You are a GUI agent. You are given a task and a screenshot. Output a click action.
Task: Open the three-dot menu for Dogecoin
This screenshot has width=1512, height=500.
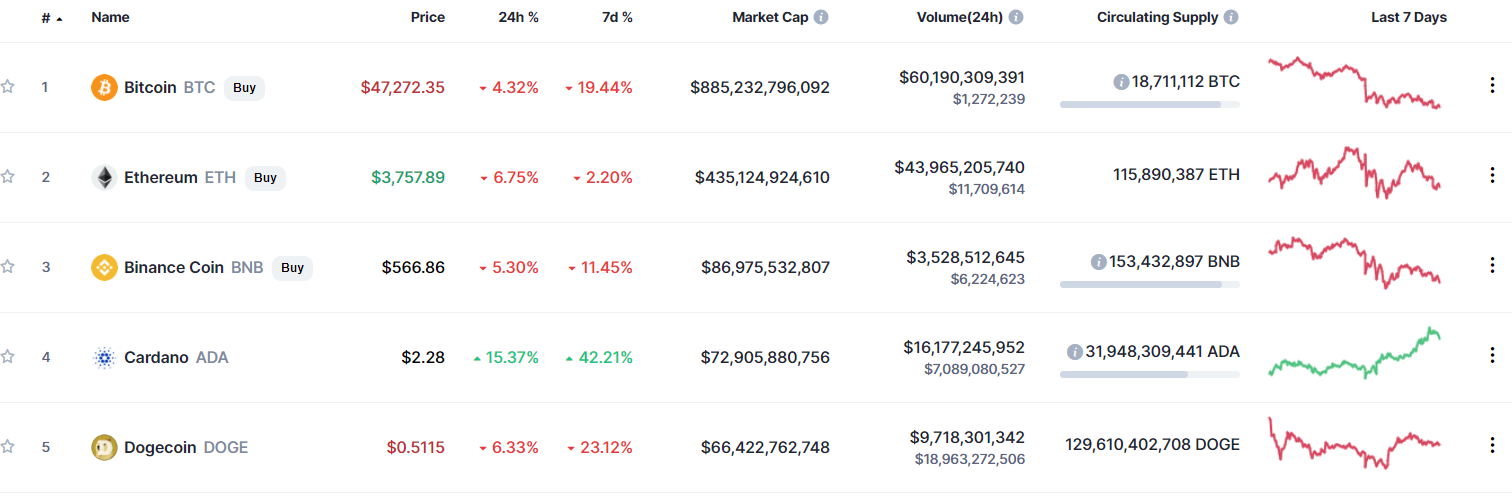(1493, 446)
